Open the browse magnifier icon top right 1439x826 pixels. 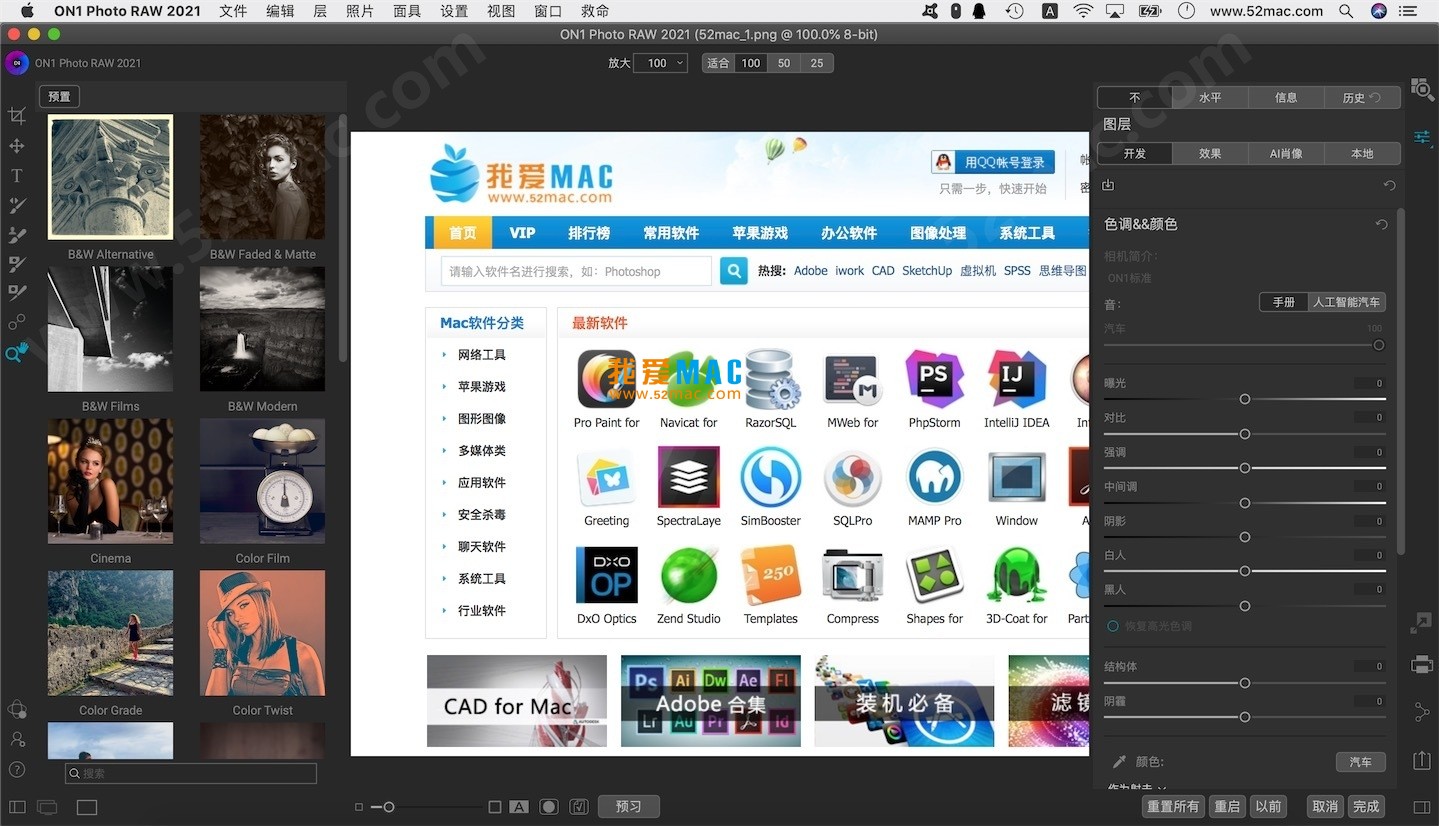pyautogui.click(x=1422, y=89)
